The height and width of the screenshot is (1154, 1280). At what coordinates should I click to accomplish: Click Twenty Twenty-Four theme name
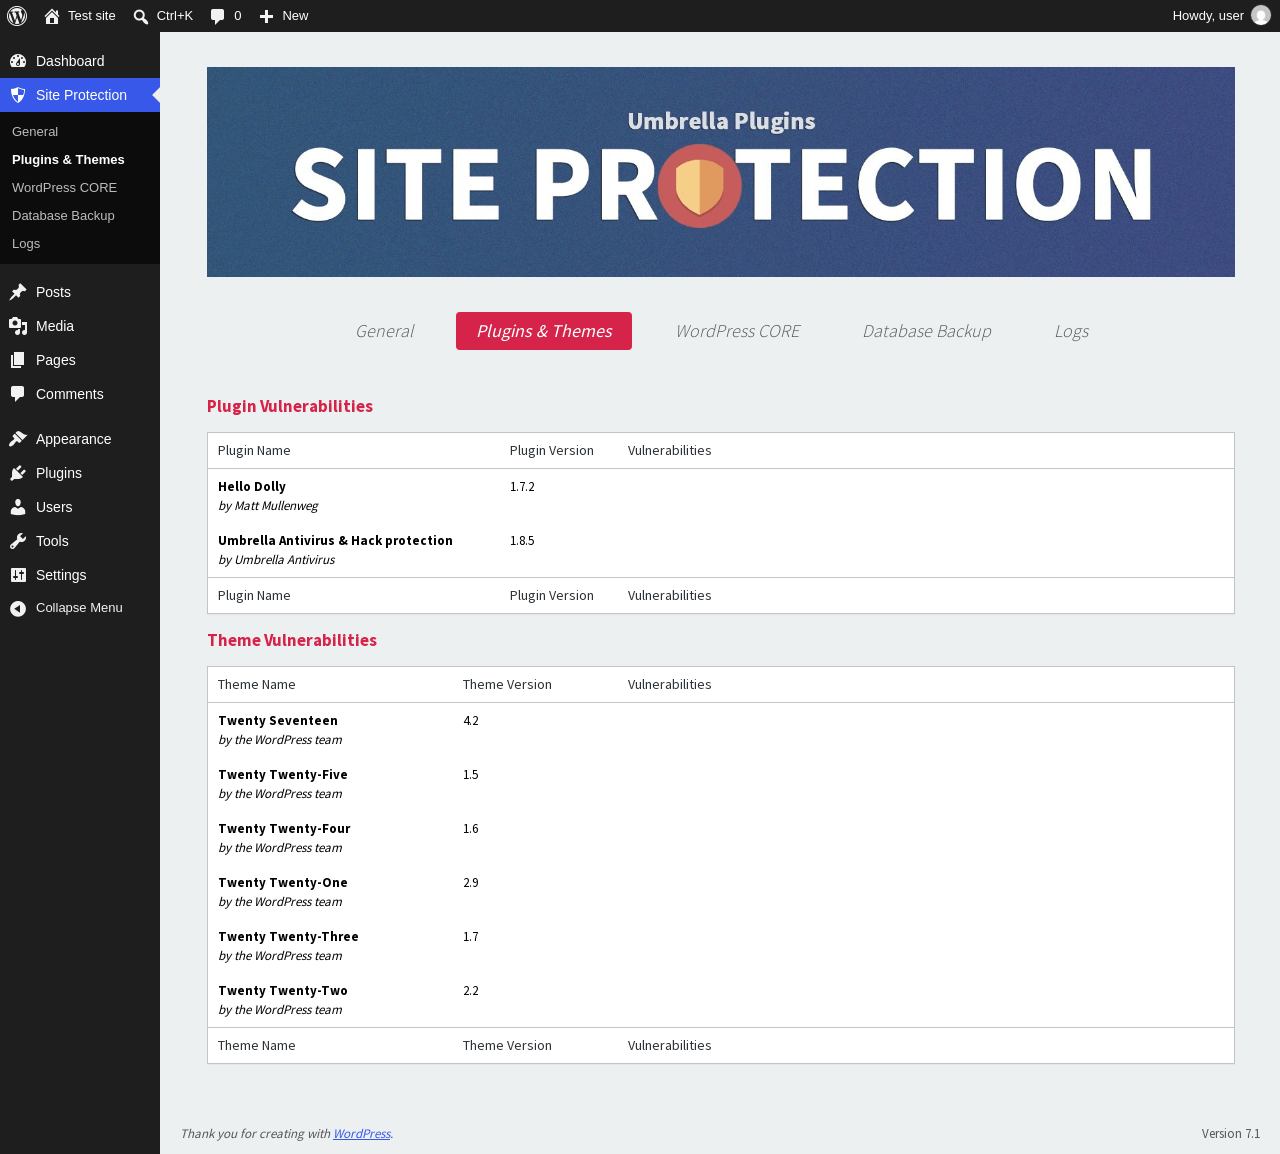[x=284, y=829]
